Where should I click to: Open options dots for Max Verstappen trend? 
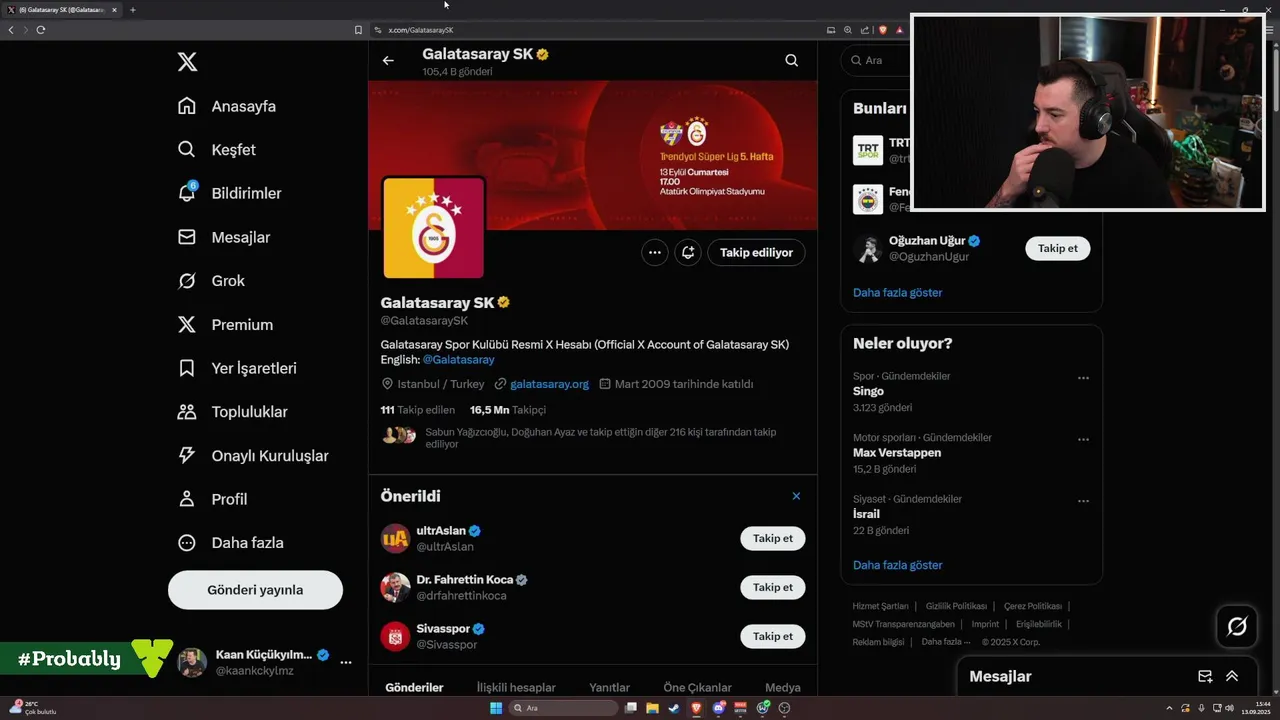[x=1083, y=439]
